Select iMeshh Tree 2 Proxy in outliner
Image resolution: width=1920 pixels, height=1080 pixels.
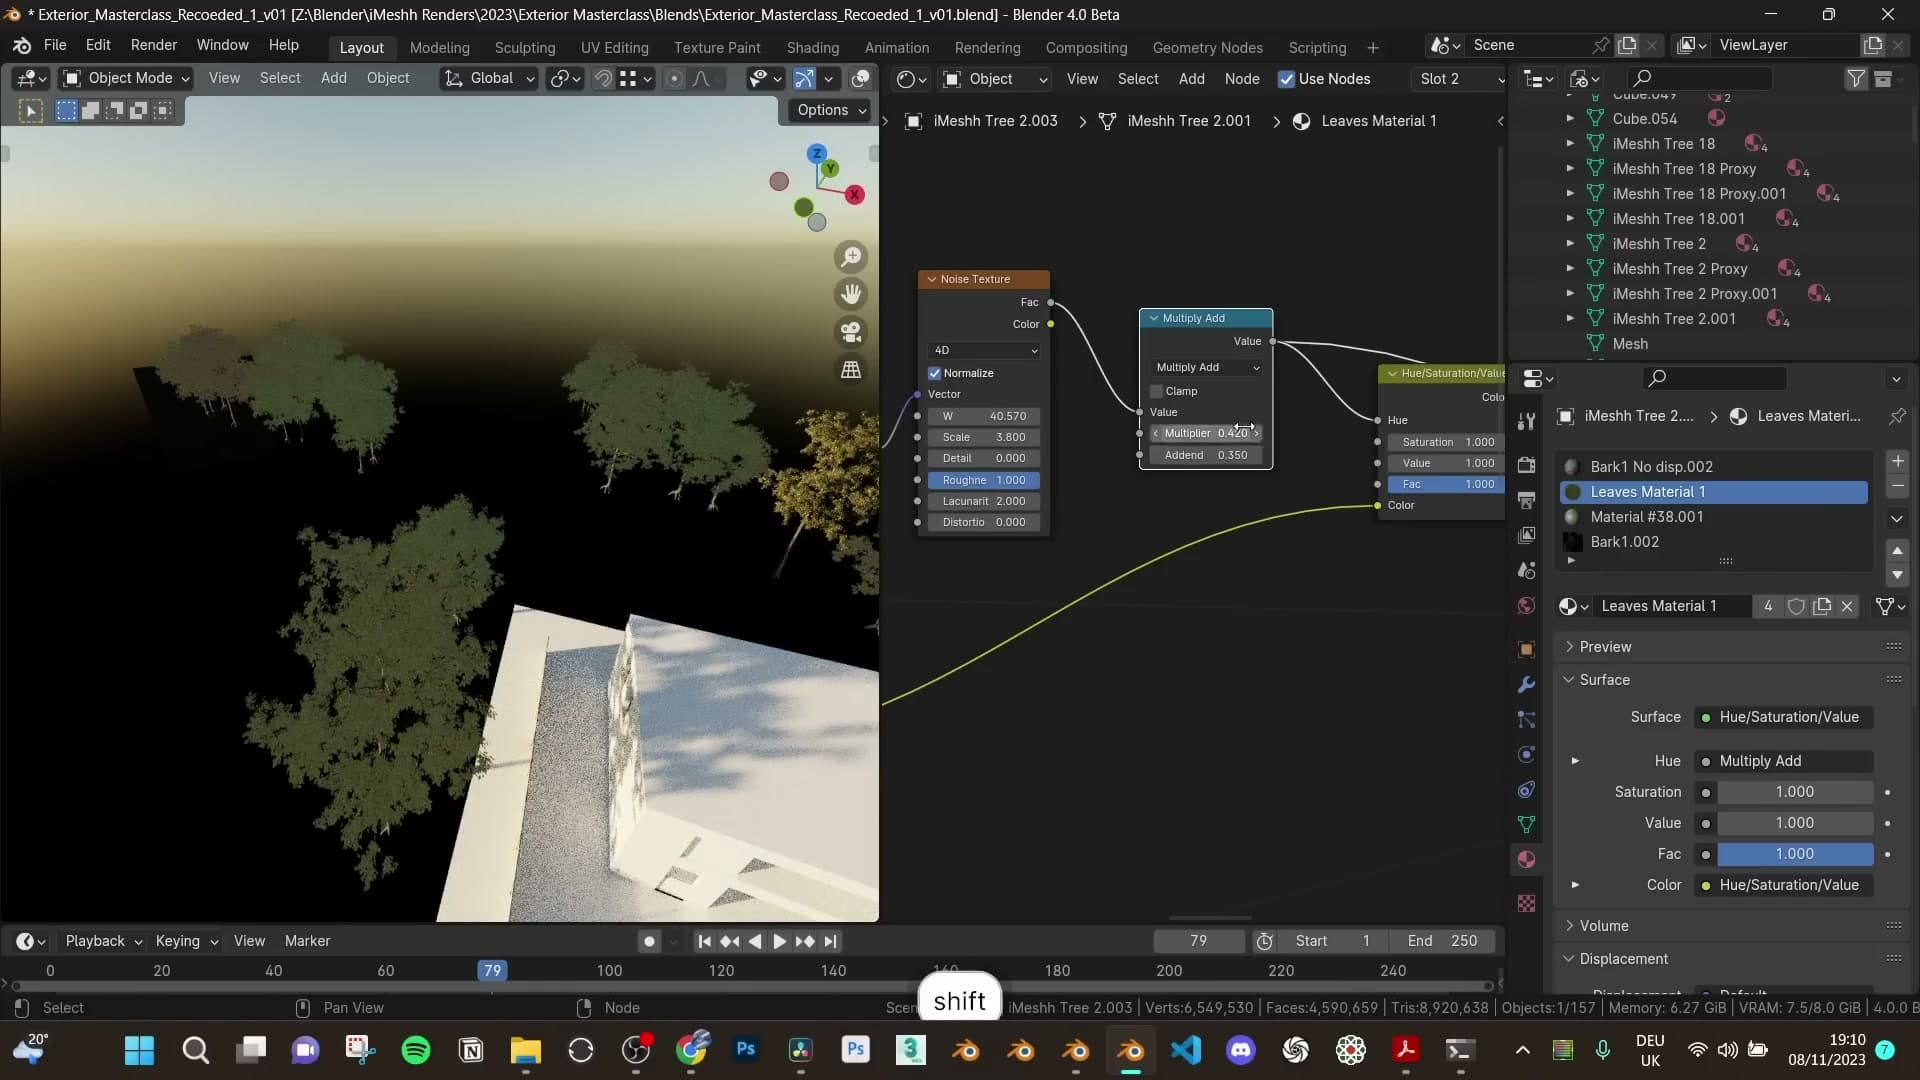tap(1679, 269)
